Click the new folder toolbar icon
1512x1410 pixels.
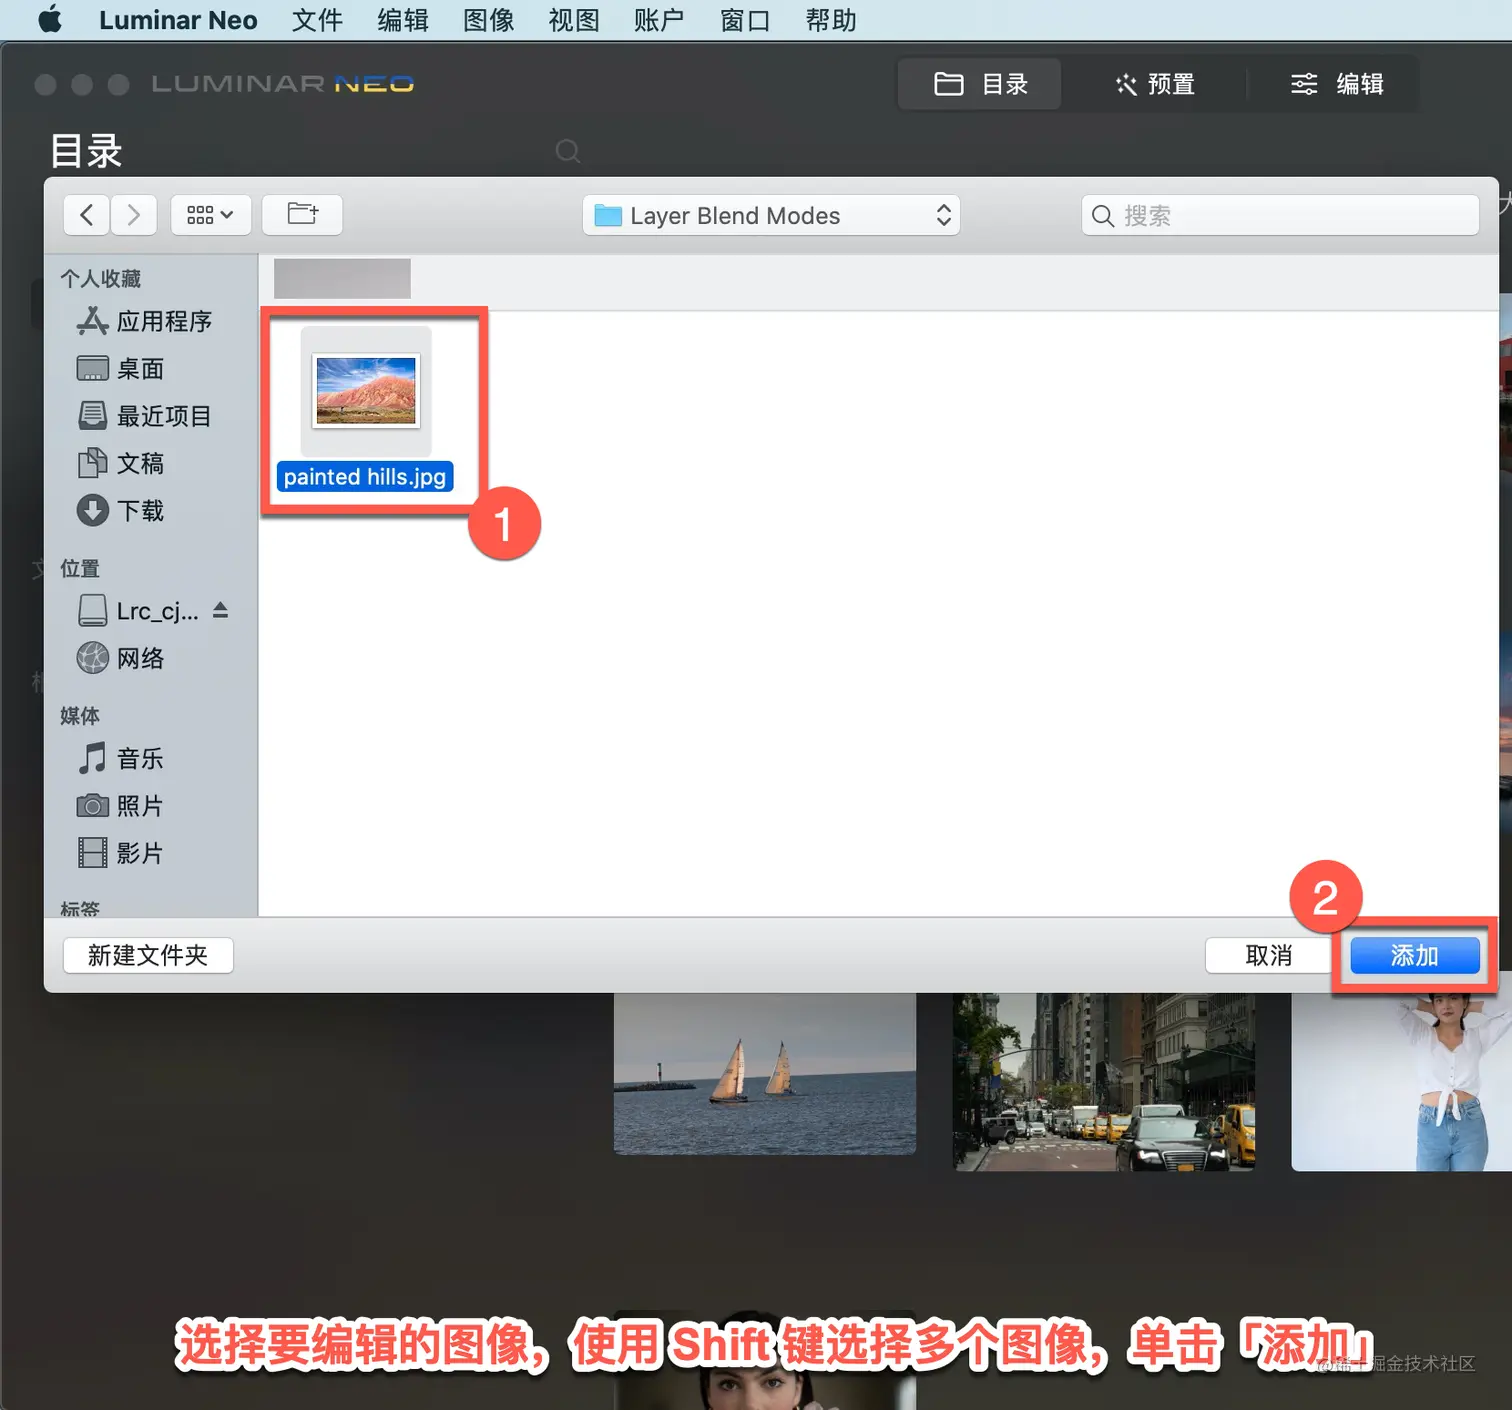302,215
